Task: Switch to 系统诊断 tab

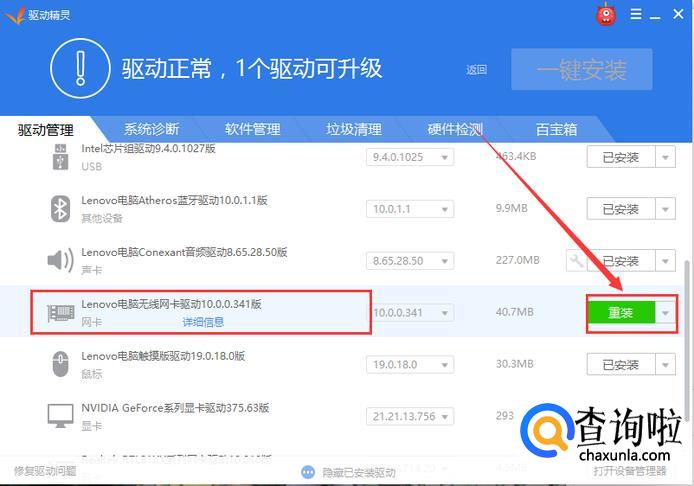Action: (x=151, y=129)
